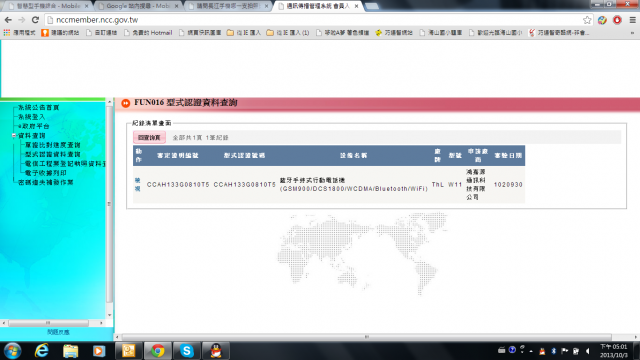Click the colorful extension icon beside the star
This screenshot has height=360, width=640.
(x=602, y=20)
